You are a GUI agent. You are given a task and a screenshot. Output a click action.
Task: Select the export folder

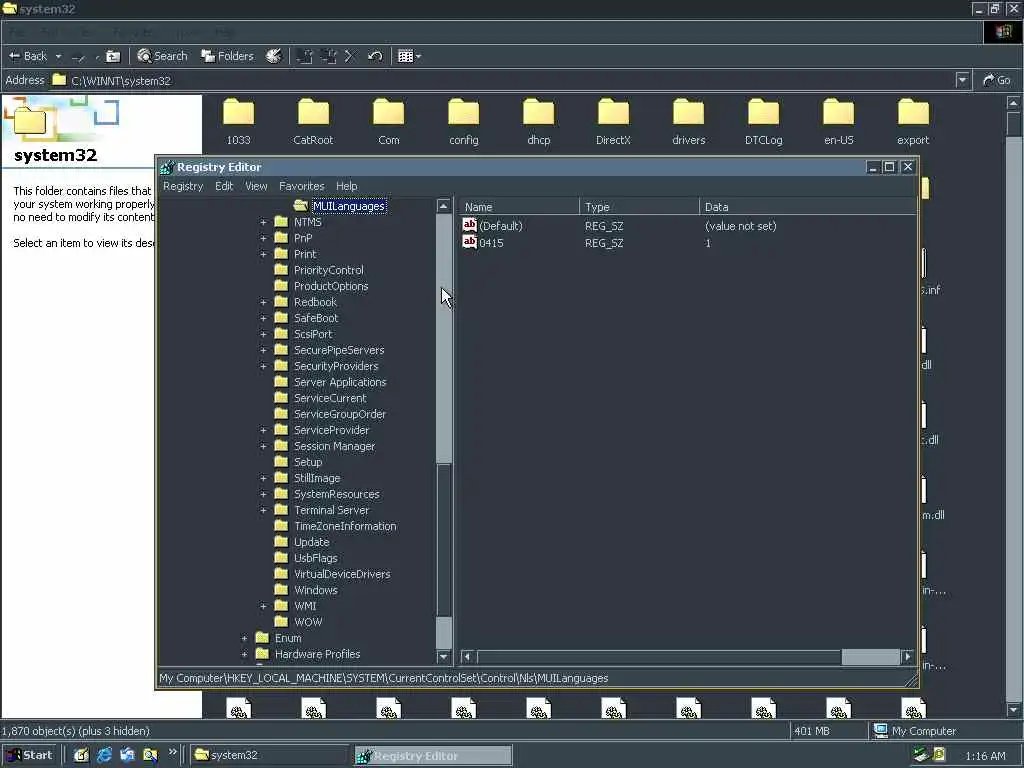[913, 122]
